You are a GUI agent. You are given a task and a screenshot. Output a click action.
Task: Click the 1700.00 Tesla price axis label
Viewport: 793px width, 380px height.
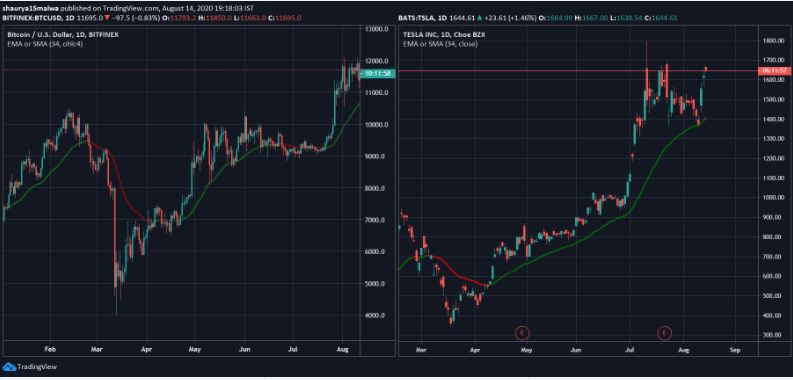tap(774, 60)
